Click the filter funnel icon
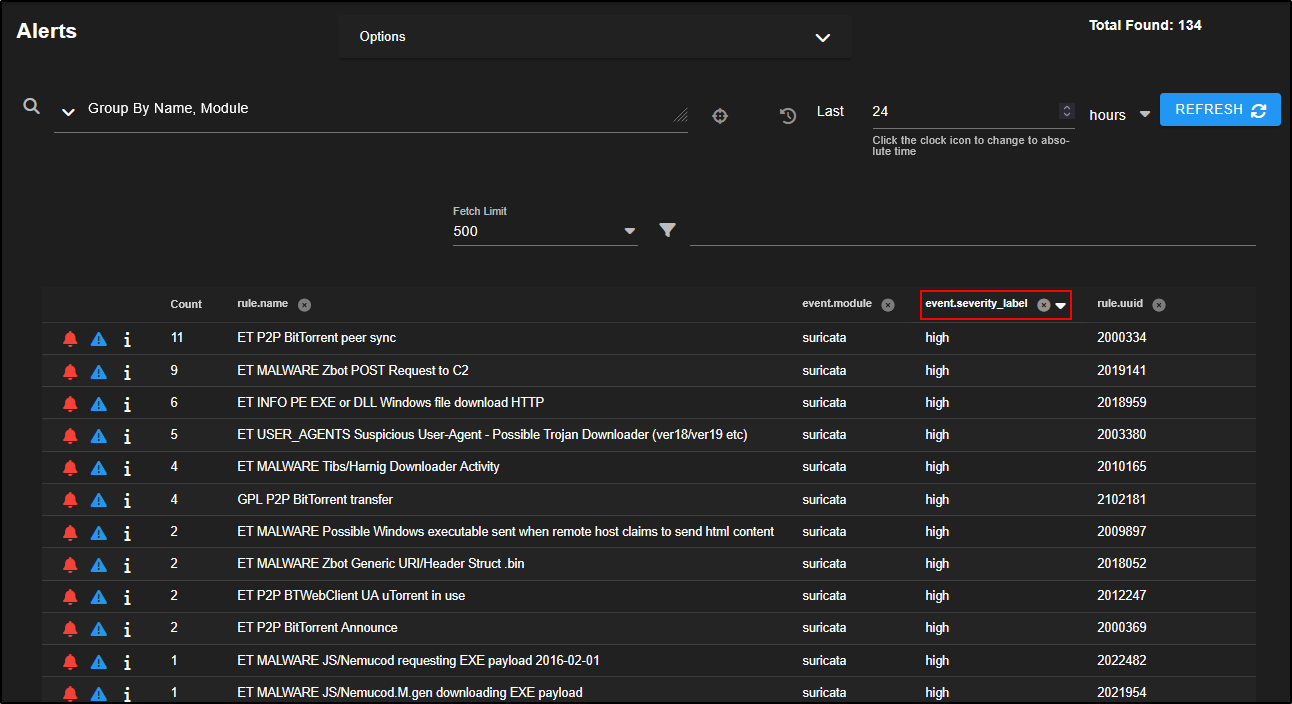Screen dimensions: 1292x704 click(668, 231)
